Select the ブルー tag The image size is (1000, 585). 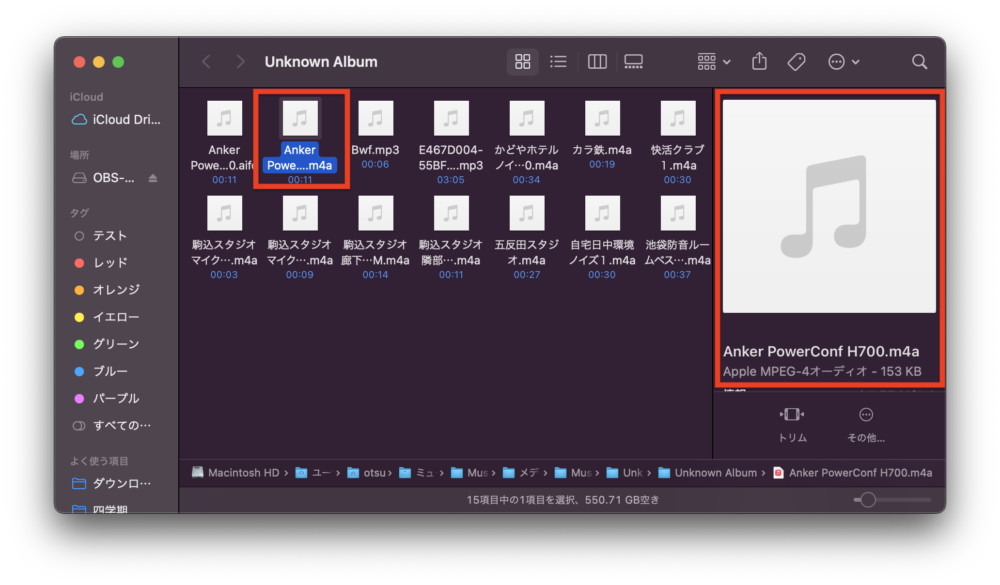pyautogui.click(x=101, y=371)
